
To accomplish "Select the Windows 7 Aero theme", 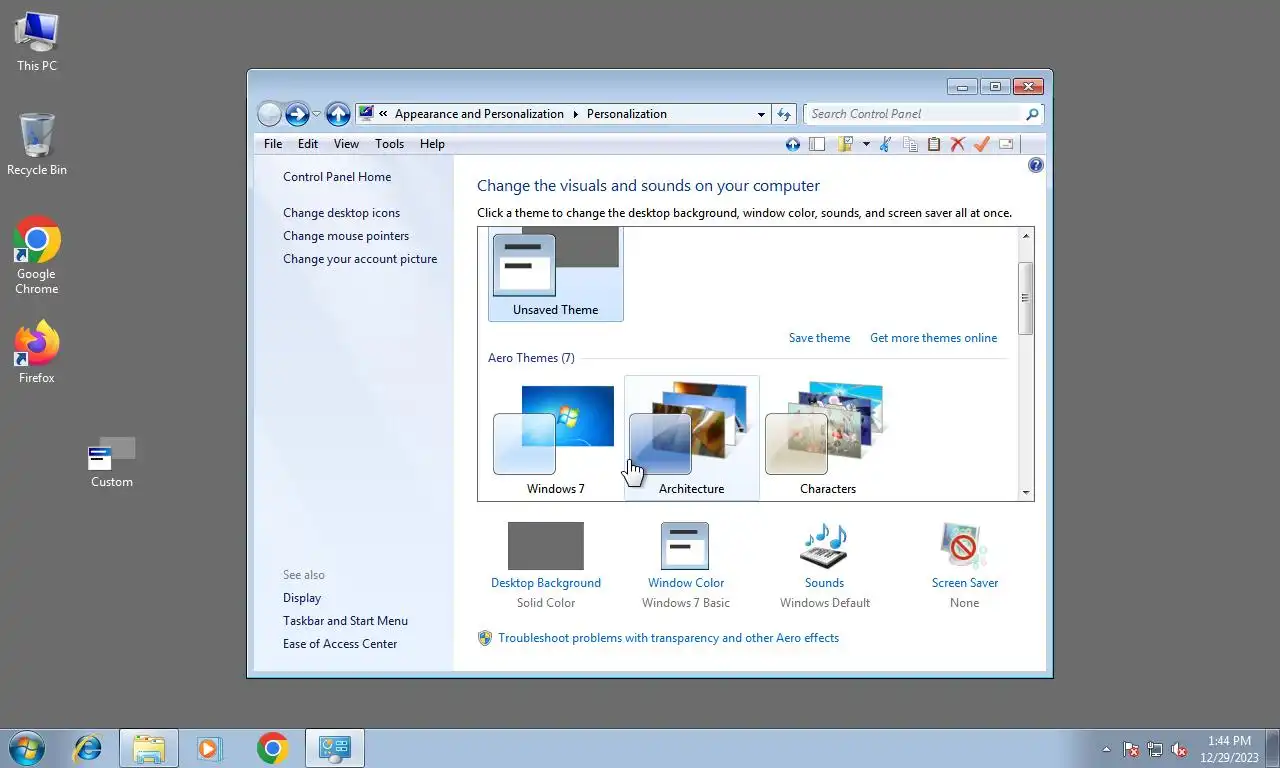I will (556, 438).
